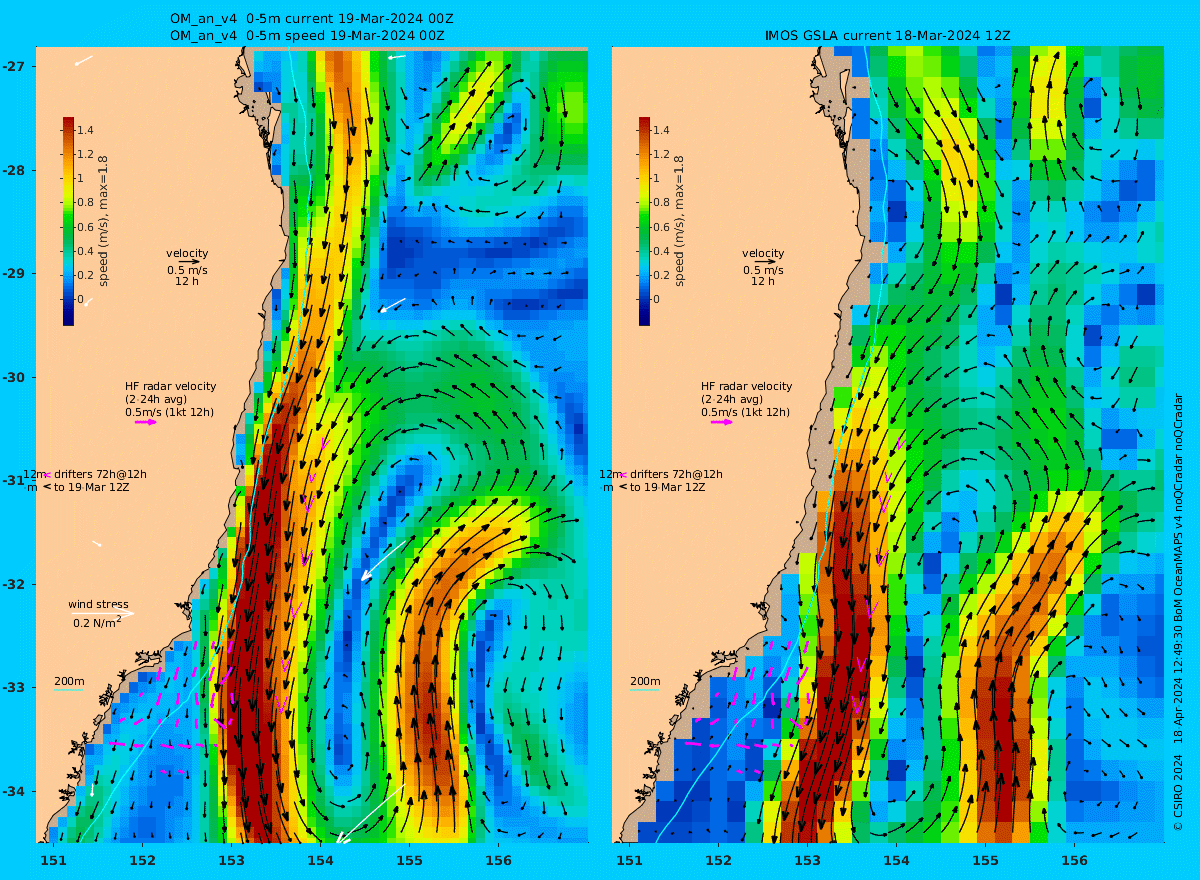Click the title 'OM_an_v4 0-5m speed 19-Mar-2024 00Z'

[307, 35]
